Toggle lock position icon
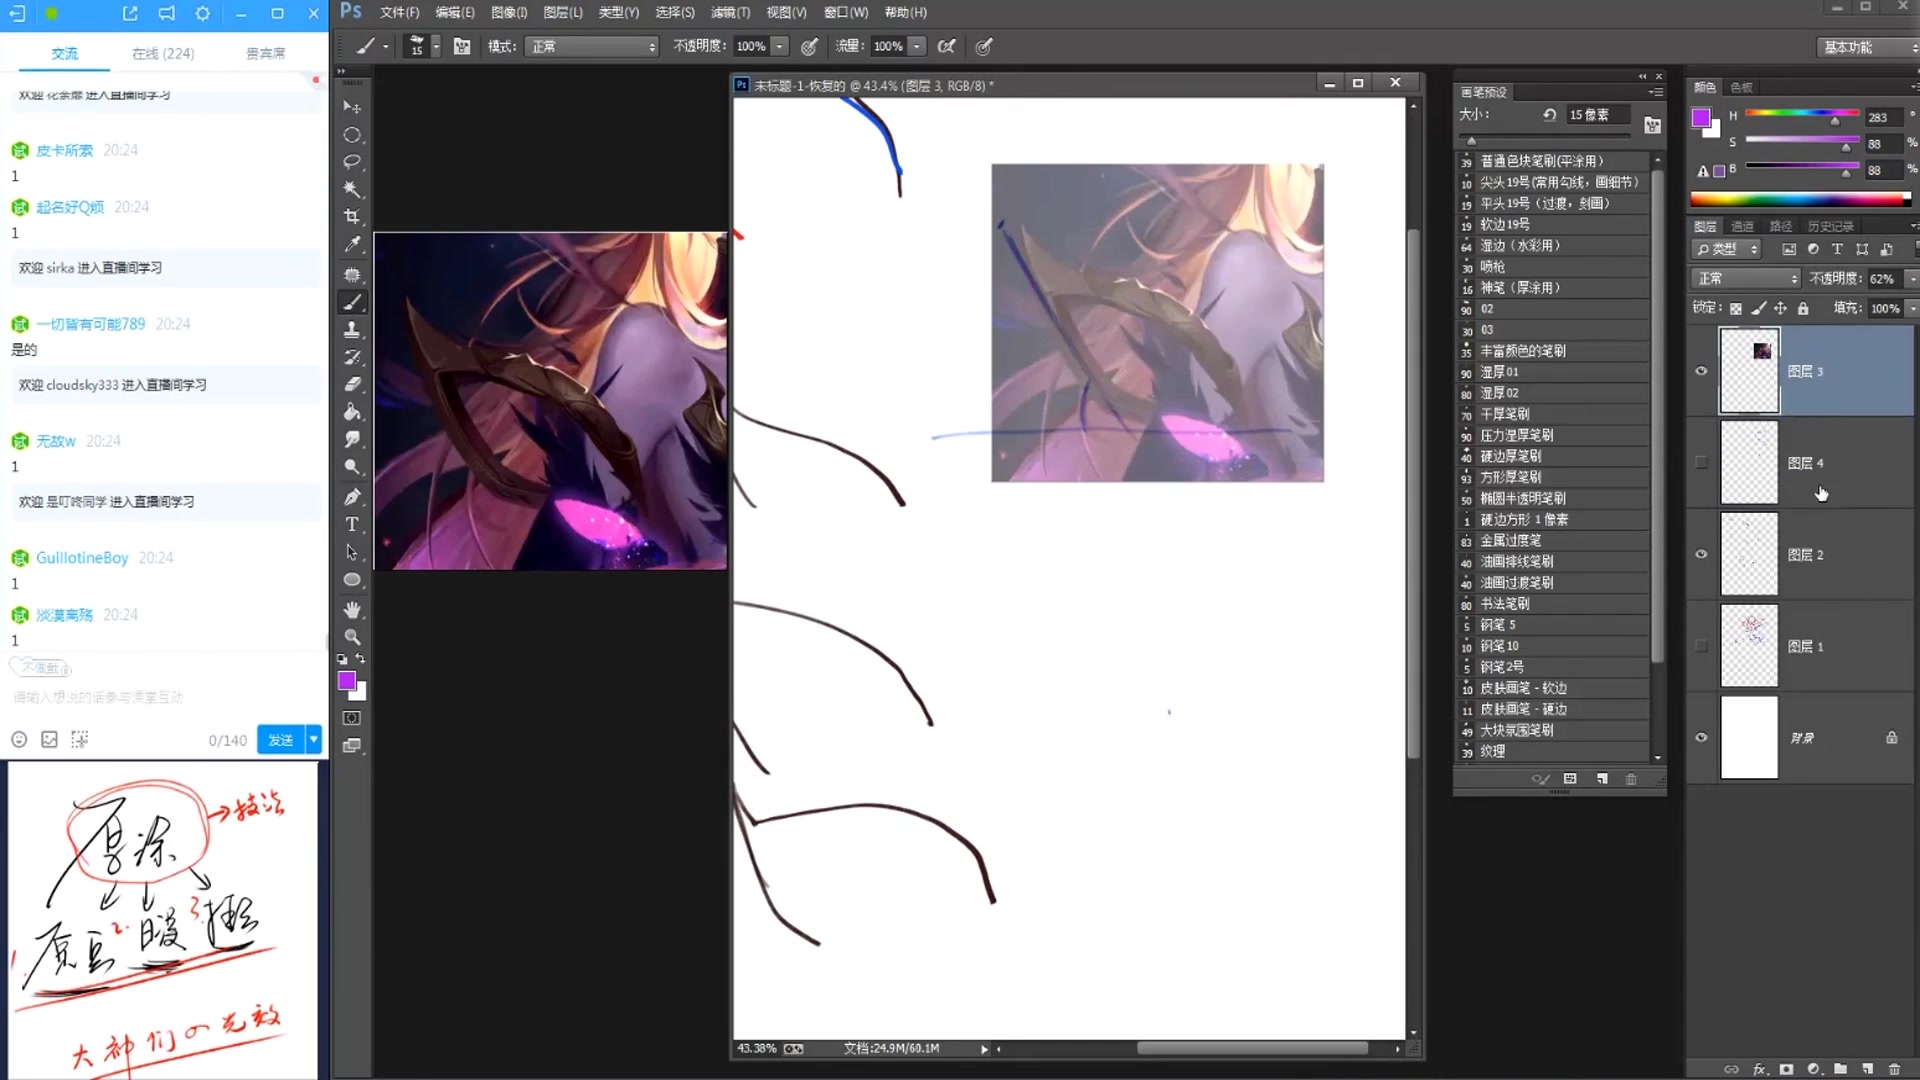This screenshot has height=1080, width=1920. (x=1781, y=308)
